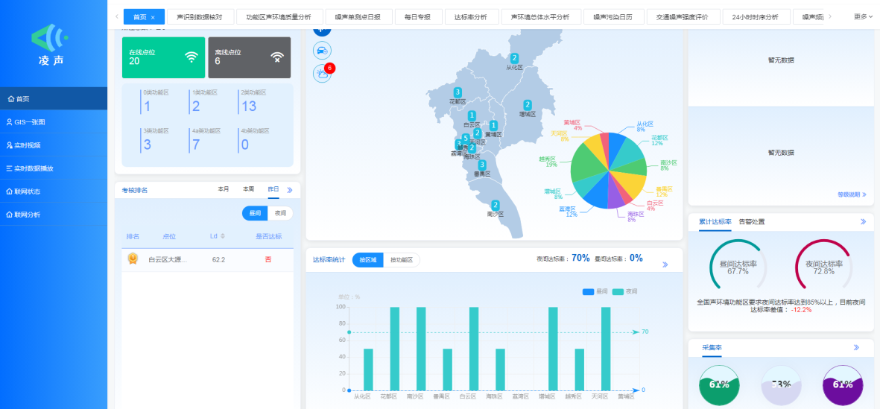Select 按区域 in compliance statistics
The width and height of the screenshot is (880, 409).
click(368, 260)
